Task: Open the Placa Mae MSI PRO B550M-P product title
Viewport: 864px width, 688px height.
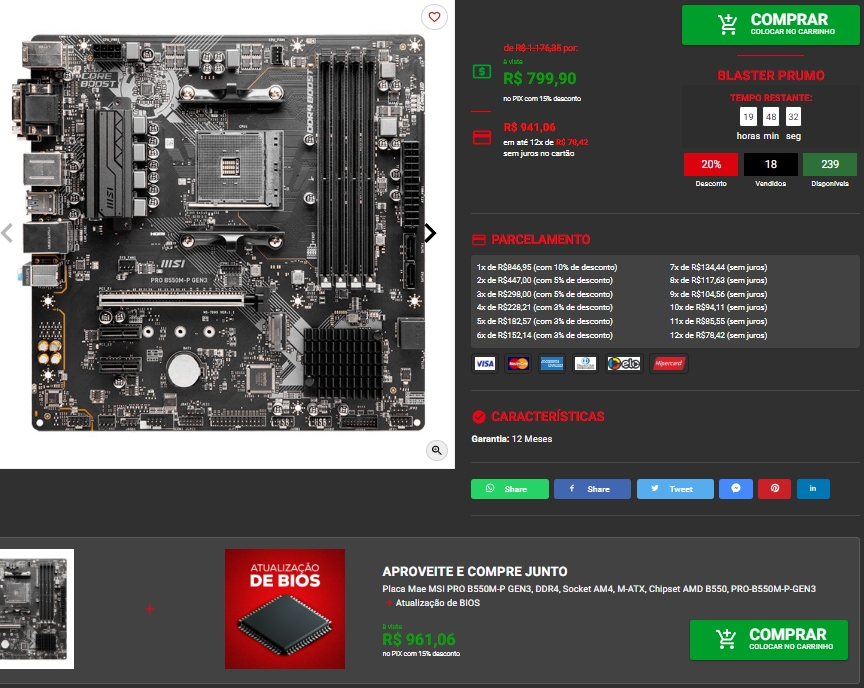Action: click(599, 589)
